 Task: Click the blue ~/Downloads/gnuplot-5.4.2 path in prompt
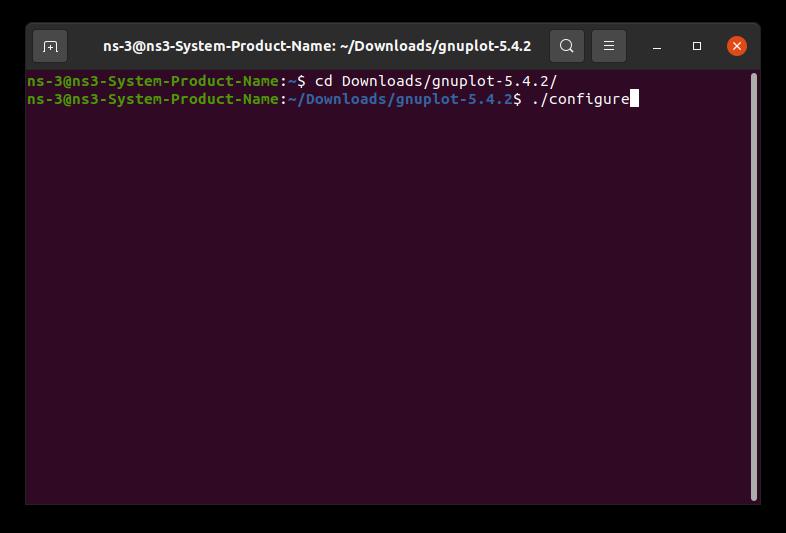coord(400,99)
